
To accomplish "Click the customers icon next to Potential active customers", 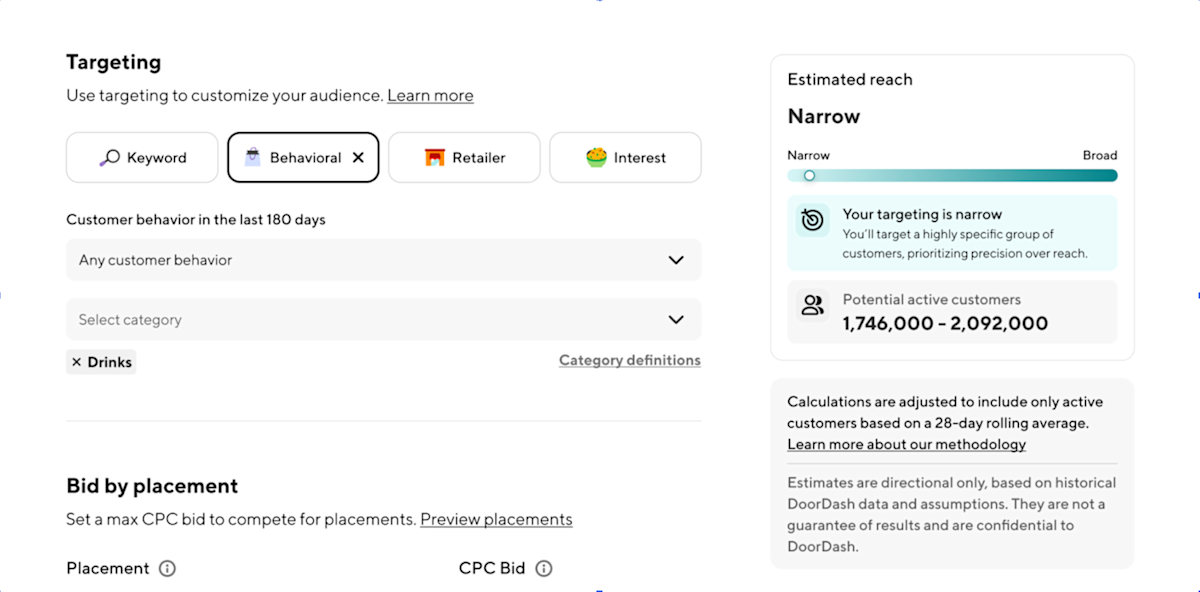I will [813, 304].
